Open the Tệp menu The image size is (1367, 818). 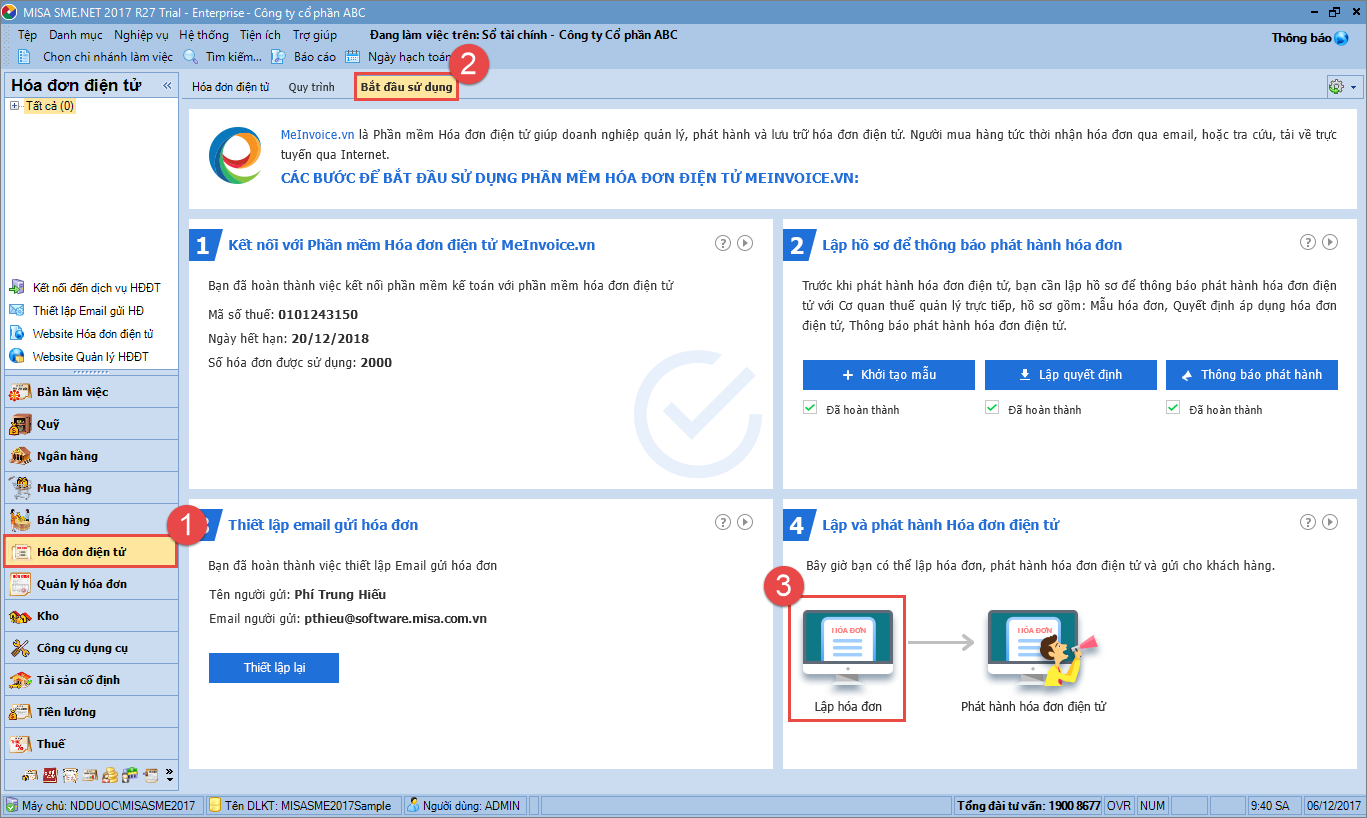coord(27,35)
